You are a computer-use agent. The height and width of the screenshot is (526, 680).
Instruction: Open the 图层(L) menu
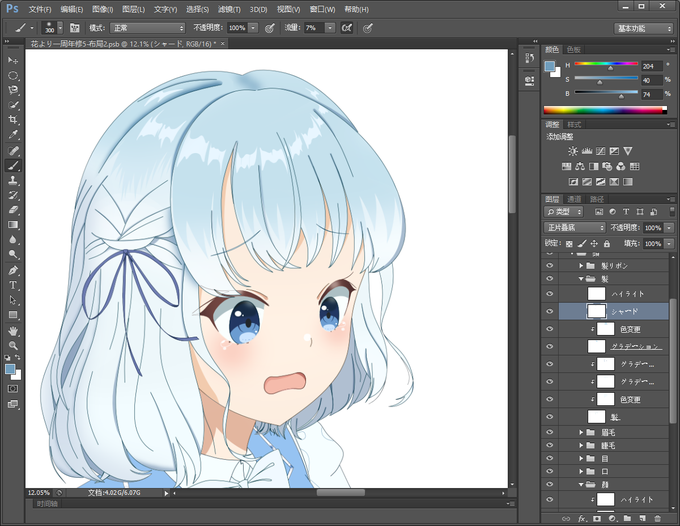point(133,10)
